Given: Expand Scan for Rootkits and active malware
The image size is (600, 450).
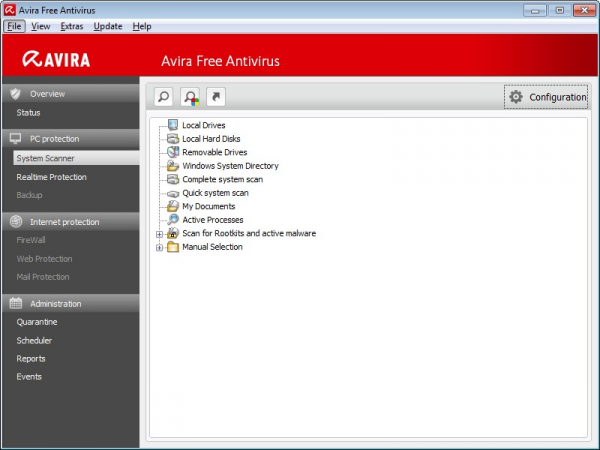Looking at the screenshot, I should [160, 234].
